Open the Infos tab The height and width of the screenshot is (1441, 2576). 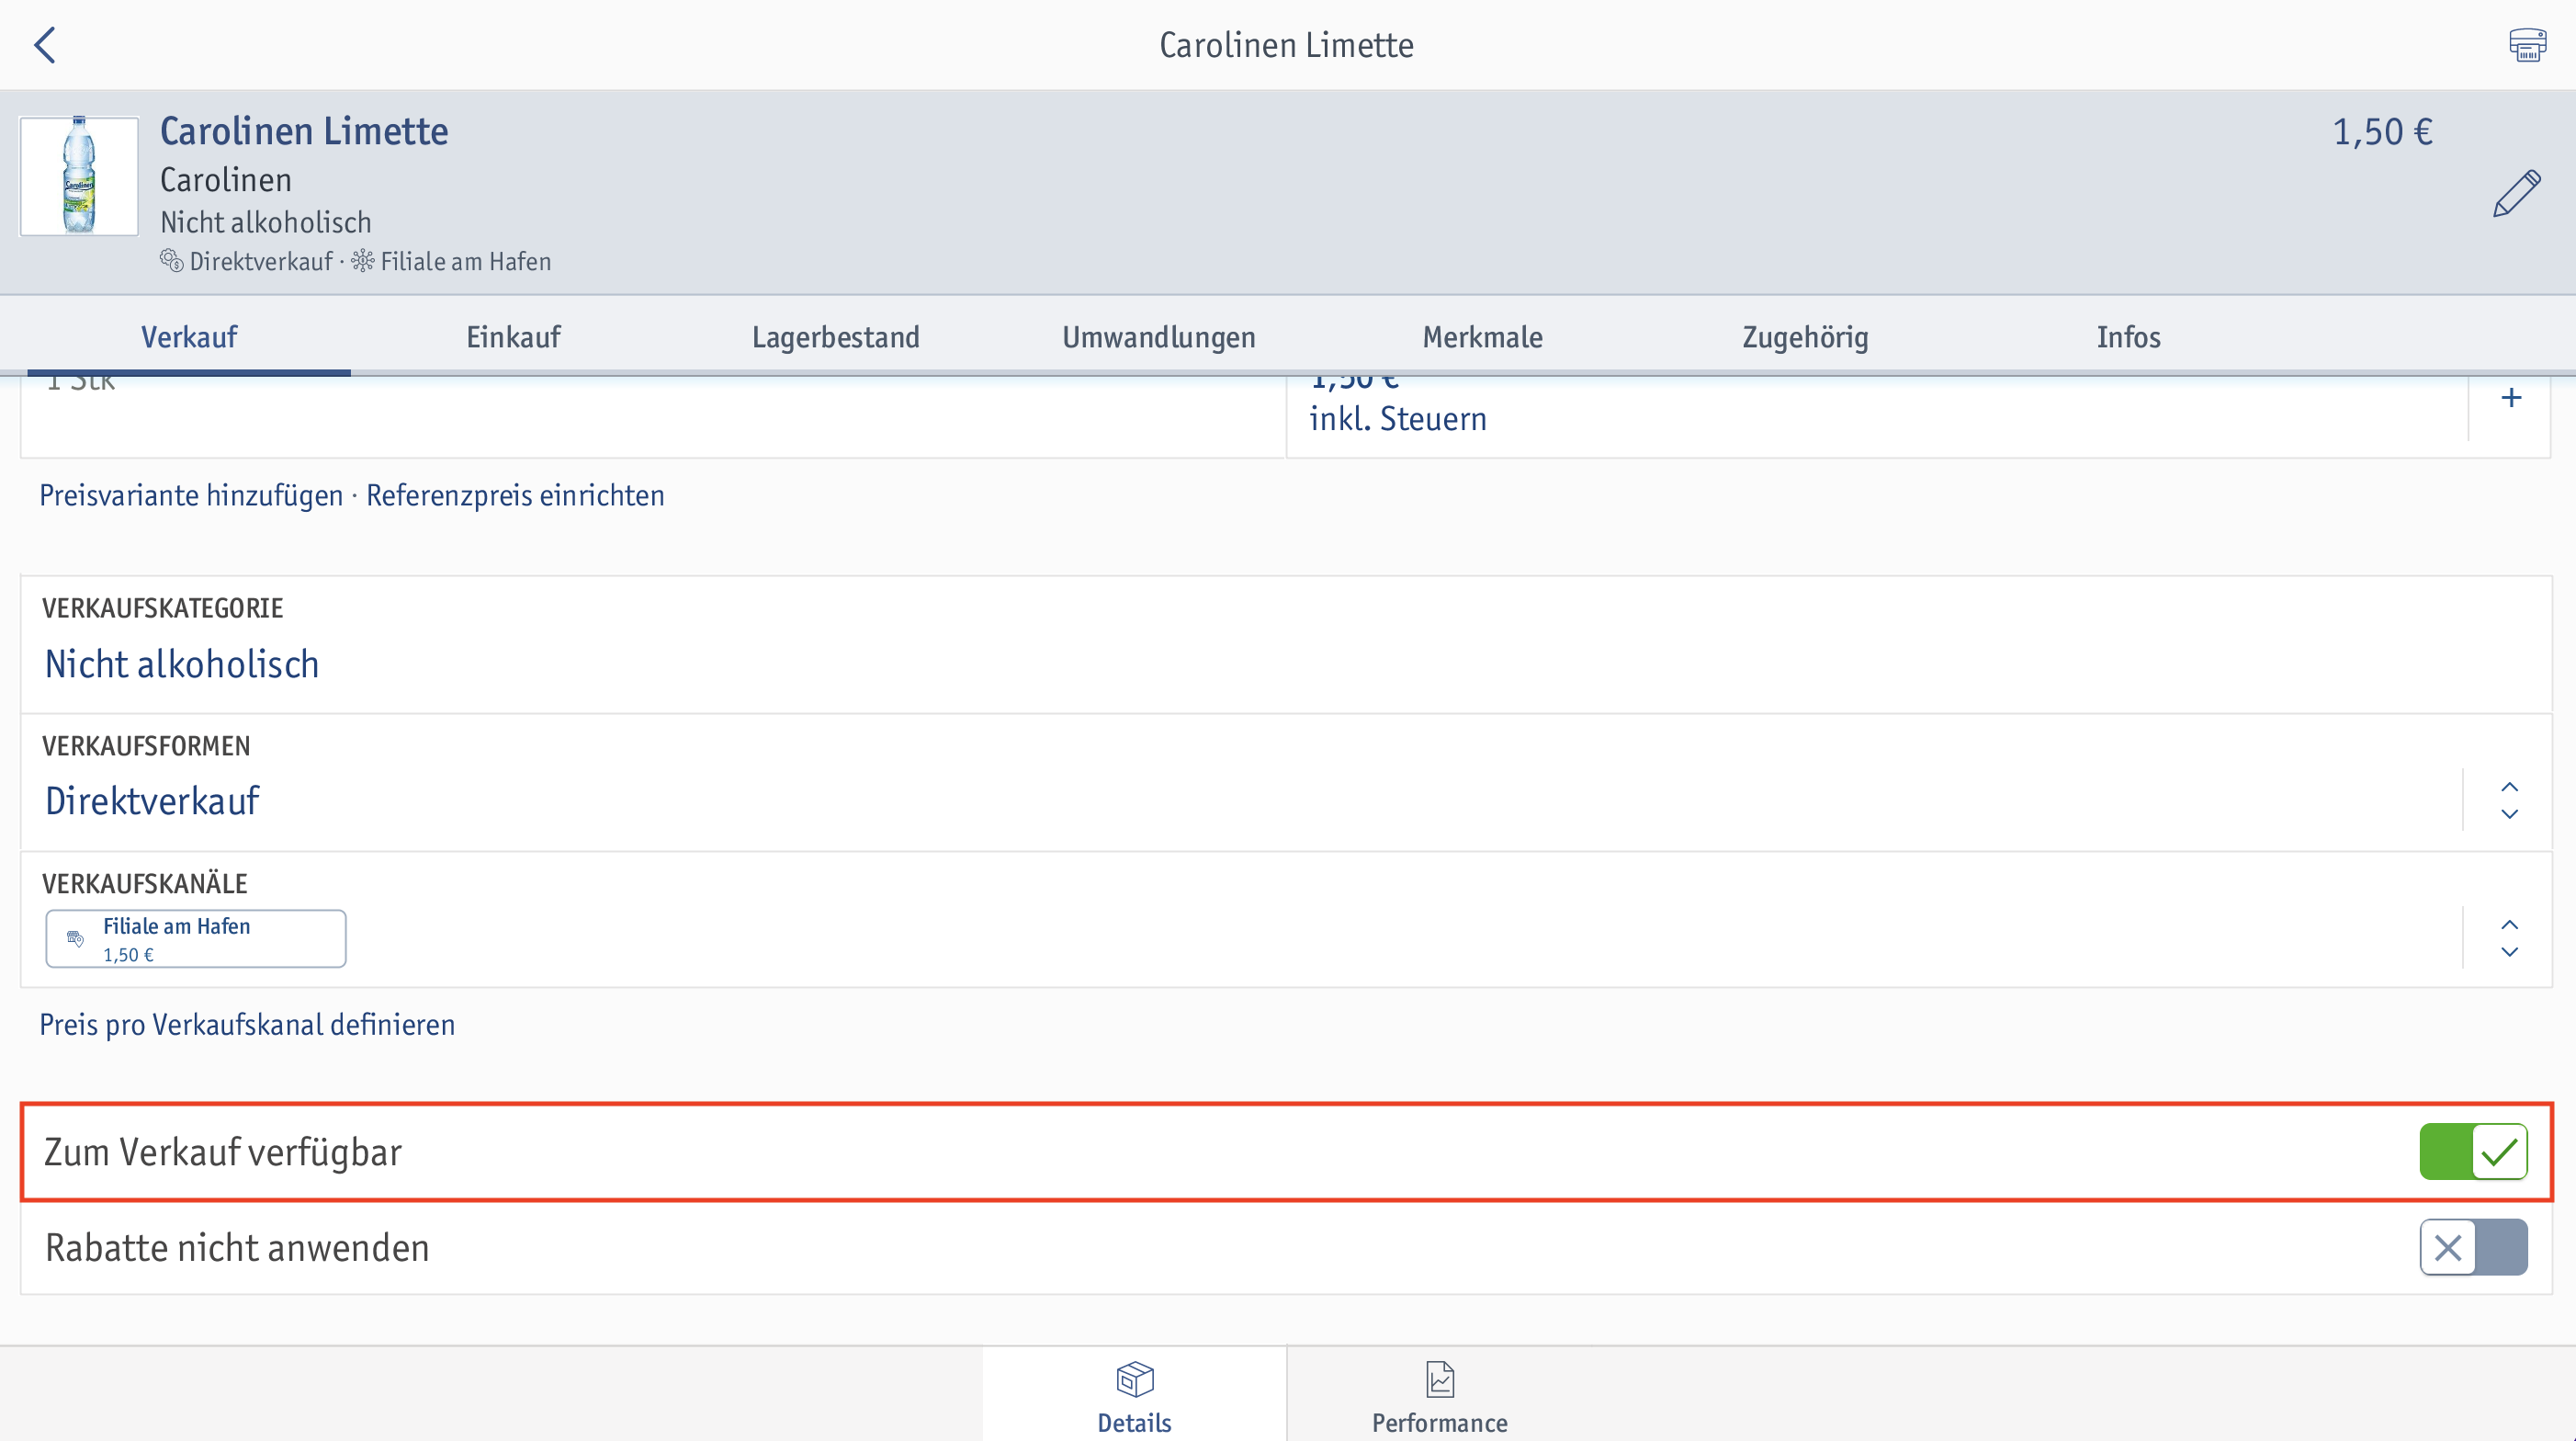coord(2128,337)
